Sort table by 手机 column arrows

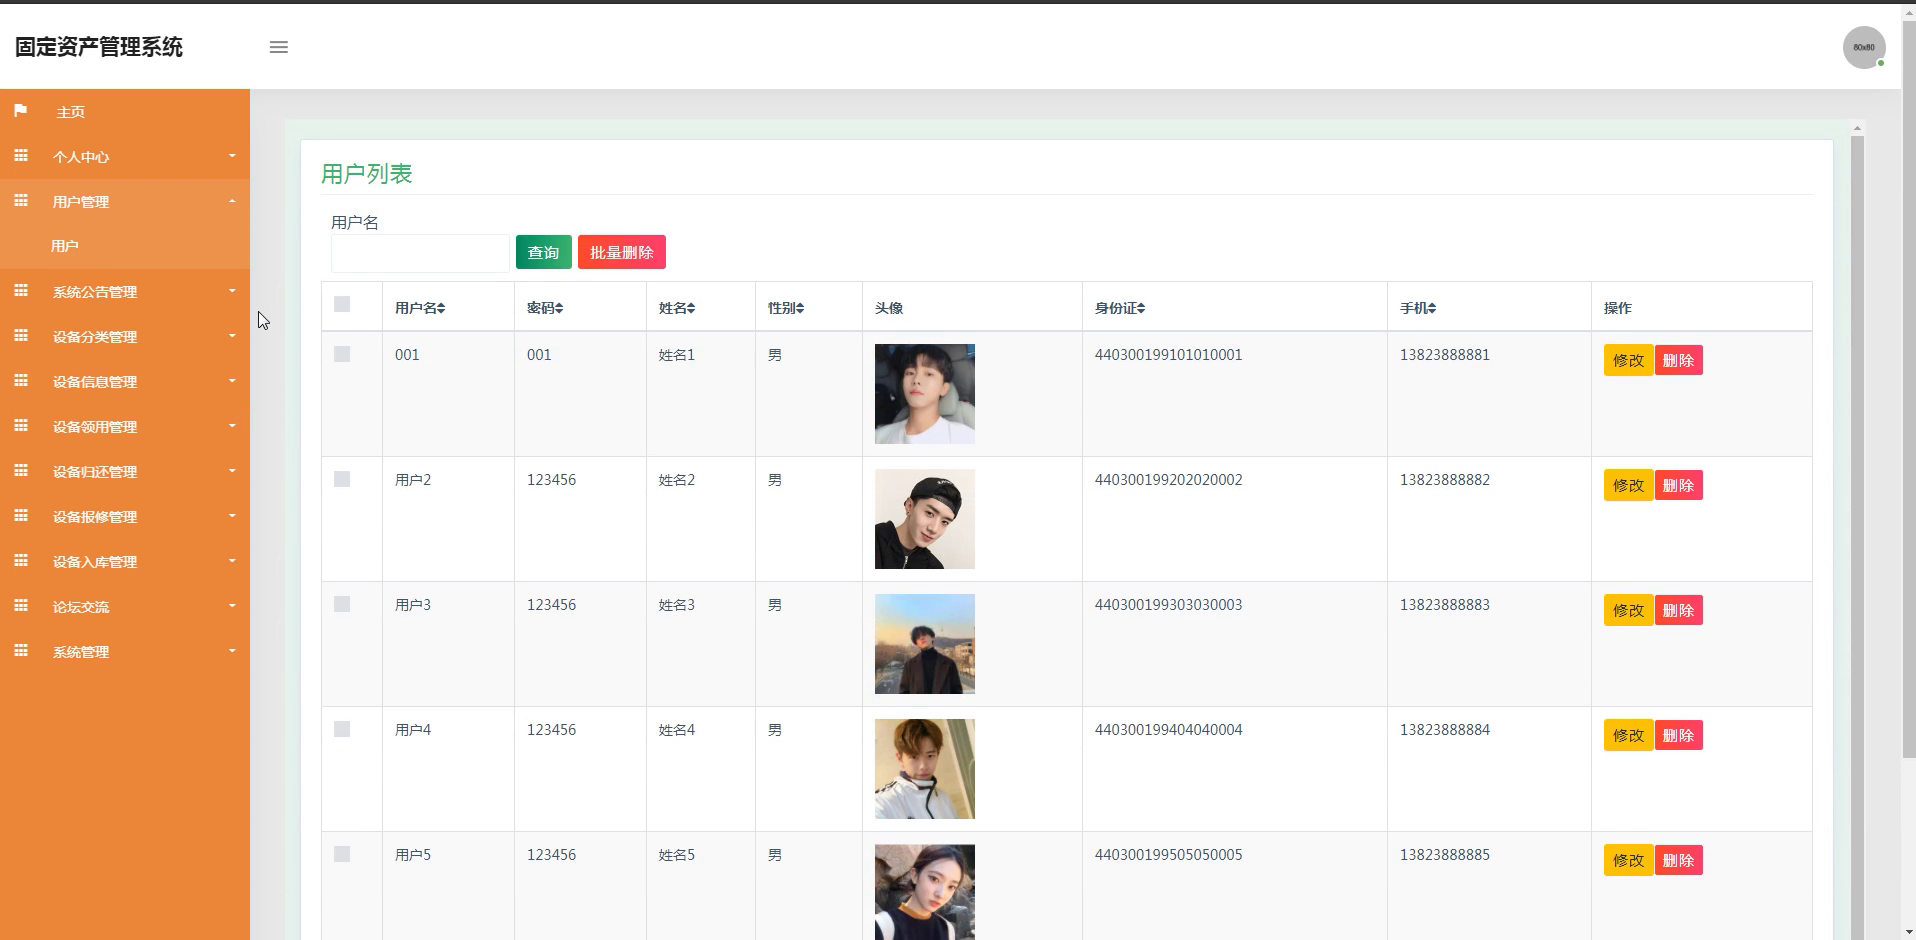(x=1432, y=308)
